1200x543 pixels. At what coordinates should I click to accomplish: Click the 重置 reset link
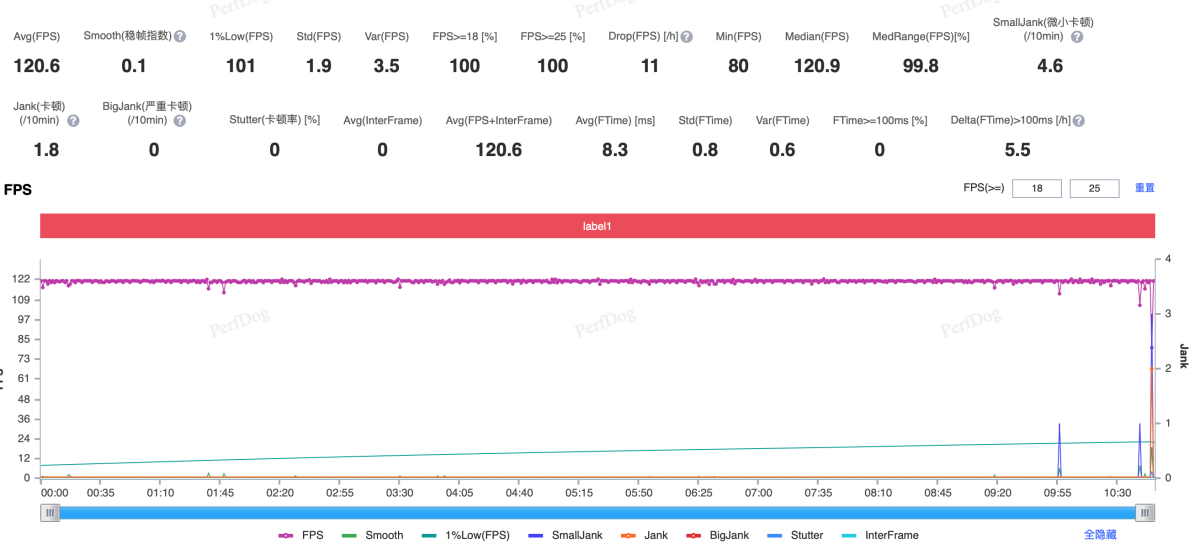point(1144,188)
